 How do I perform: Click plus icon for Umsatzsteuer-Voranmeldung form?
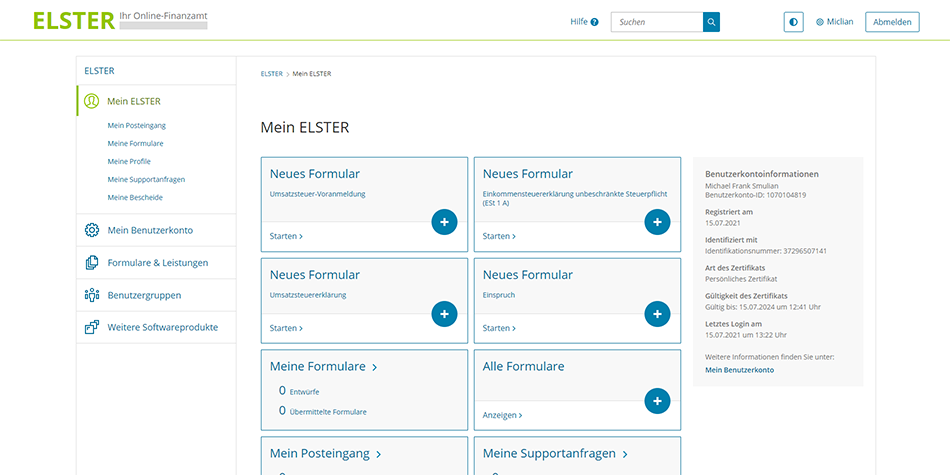pos(444,222)
